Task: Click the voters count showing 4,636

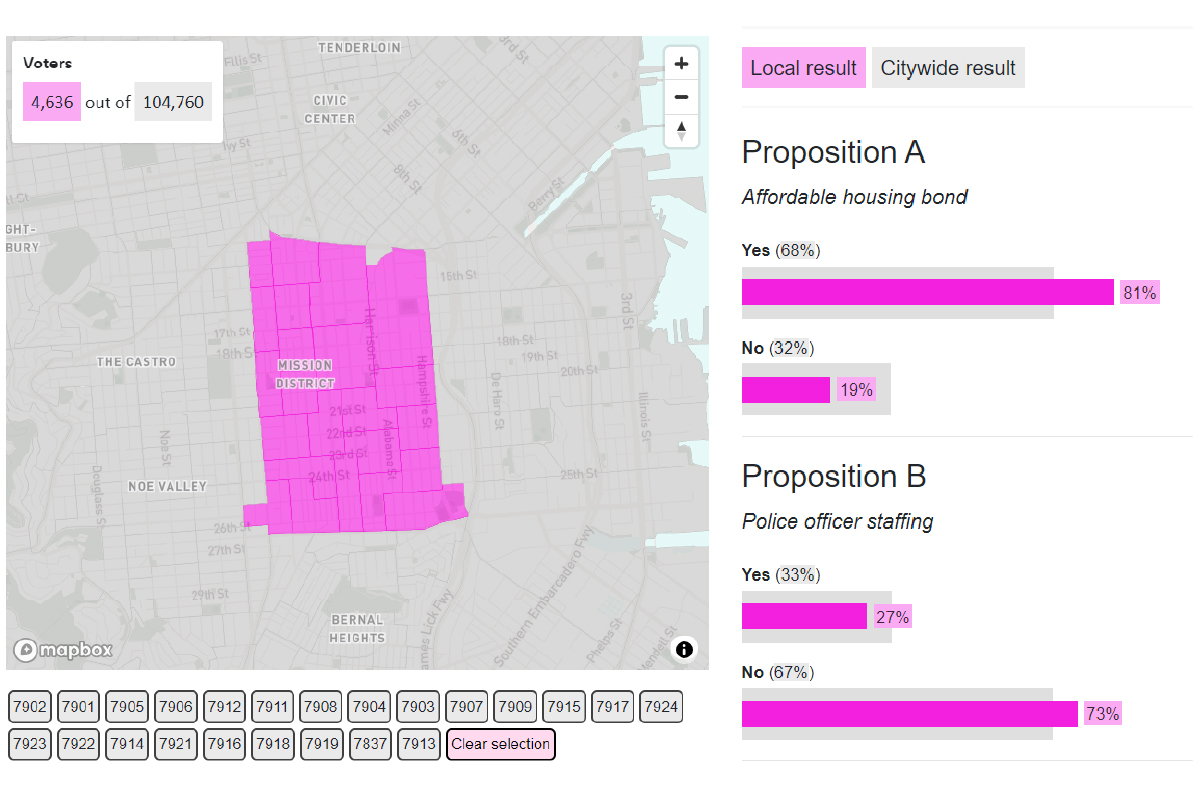Action: coord(51,101)
